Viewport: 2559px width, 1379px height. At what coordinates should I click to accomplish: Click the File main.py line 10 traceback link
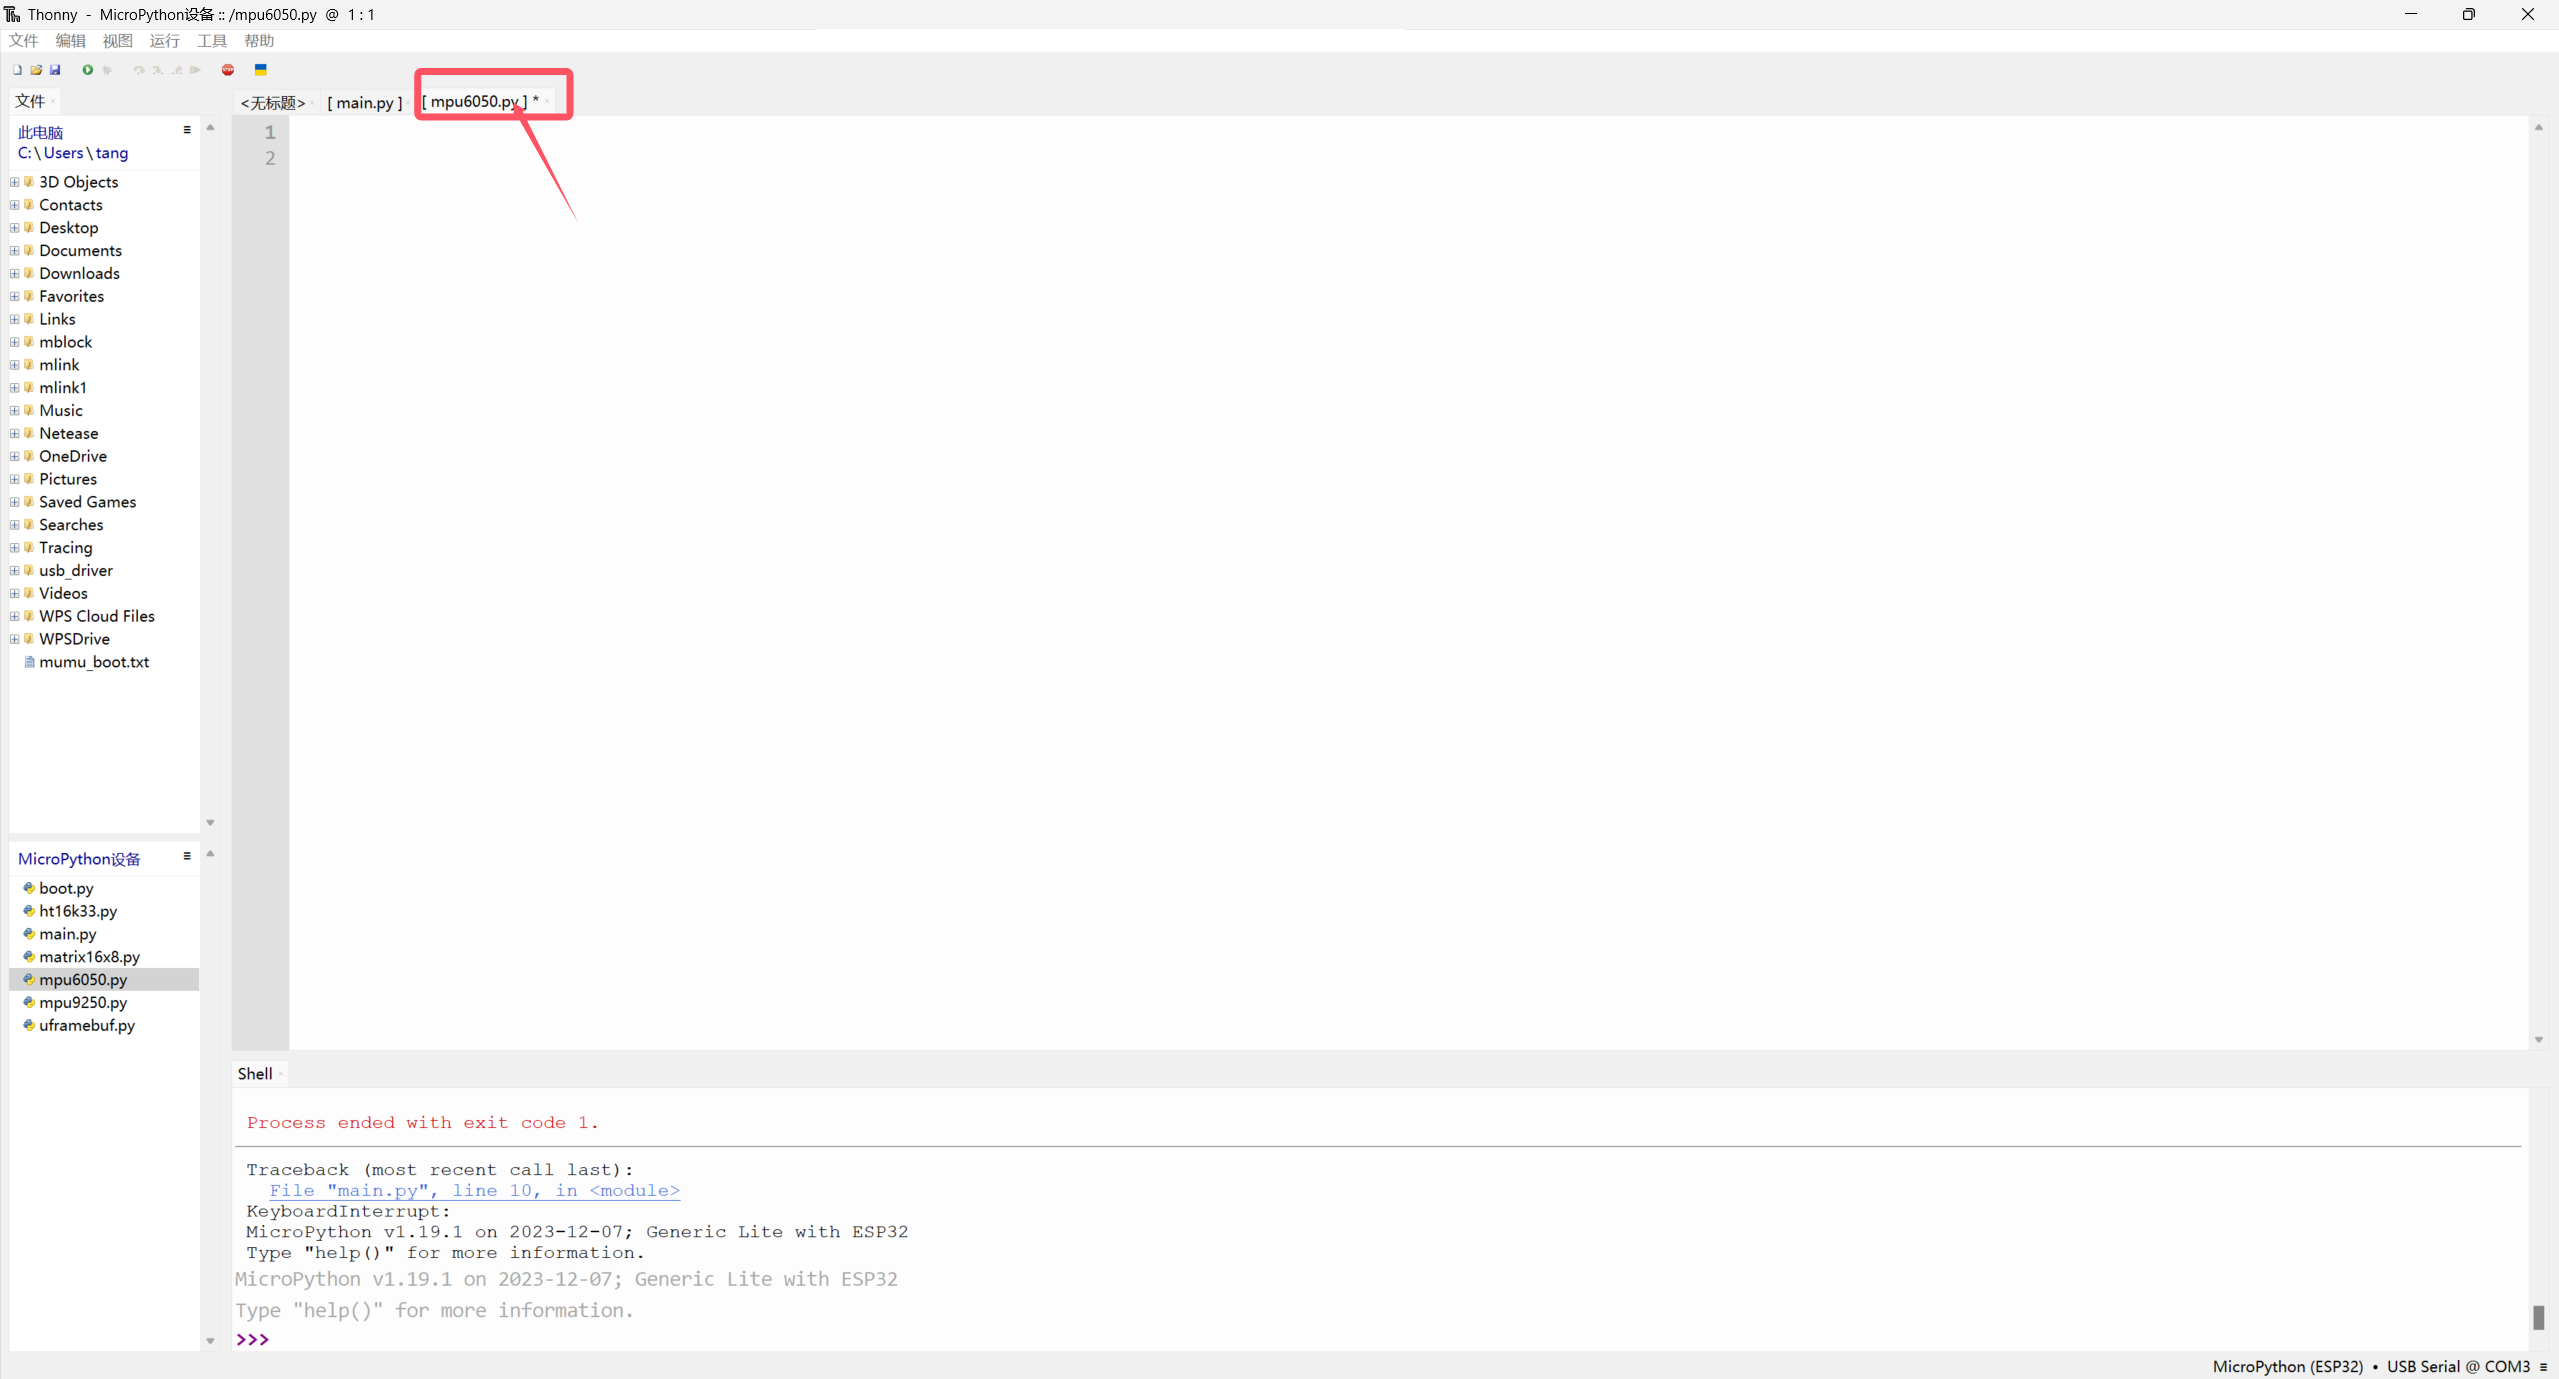[x=475, y=1190]
